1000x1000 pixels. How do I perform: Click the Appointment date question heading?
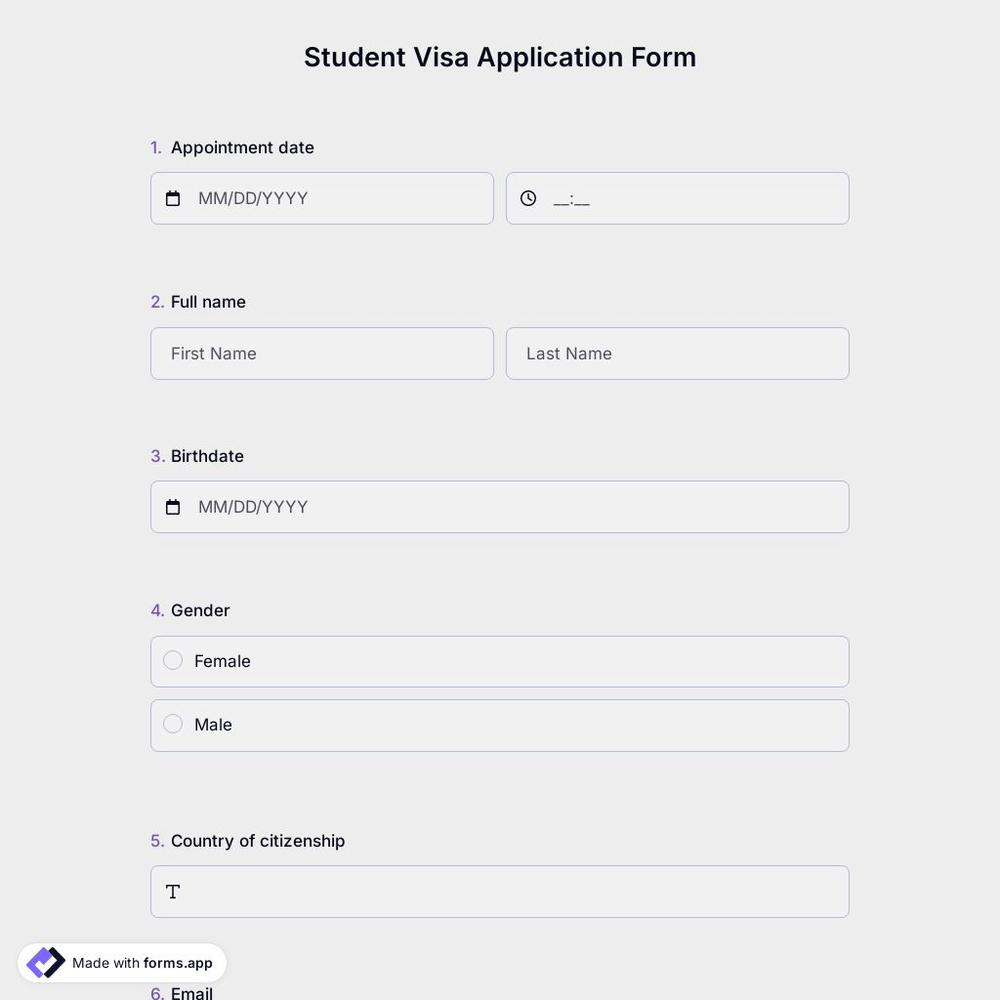pos(242,147)
